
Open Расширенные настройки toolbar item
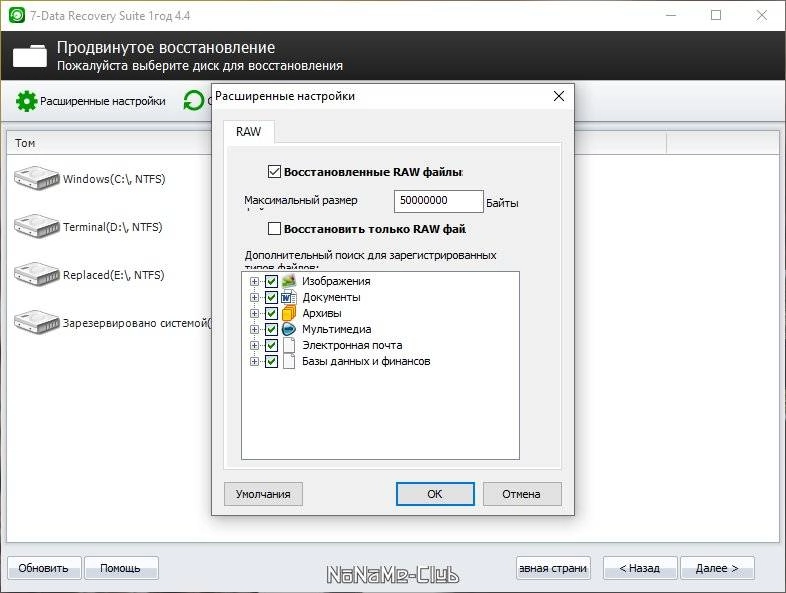pos(91,101)
